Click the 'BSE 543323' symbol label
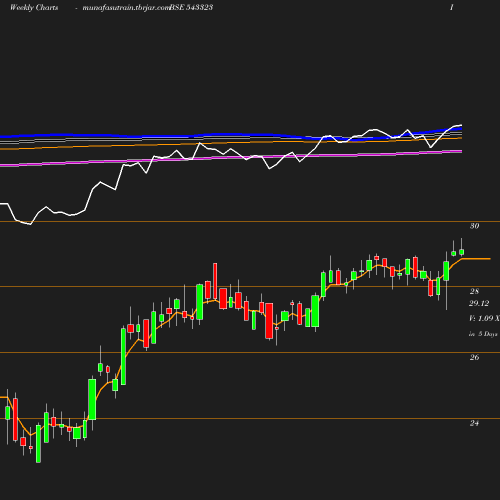Image resolution: width=500 pixels, height=500 pixels. click(x=191, y=7)
